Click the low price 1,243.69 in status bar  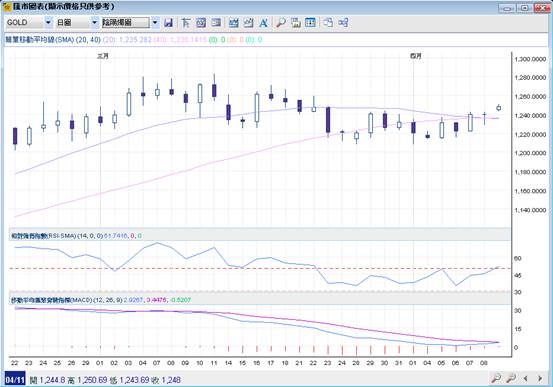point(134,380)
